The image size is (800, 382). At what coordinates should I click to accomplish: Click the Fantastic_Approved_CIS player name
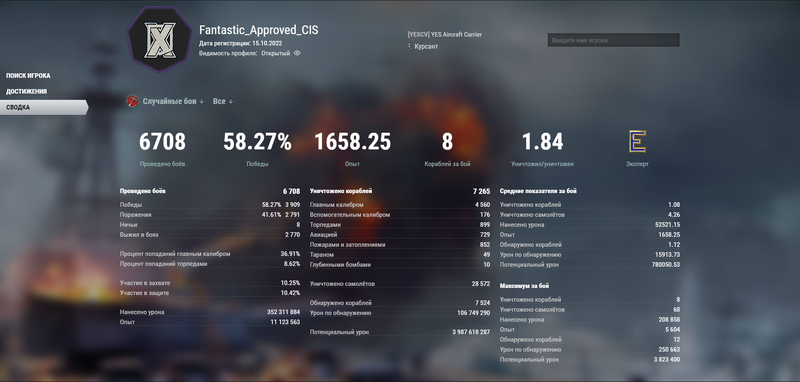[258, 30]
